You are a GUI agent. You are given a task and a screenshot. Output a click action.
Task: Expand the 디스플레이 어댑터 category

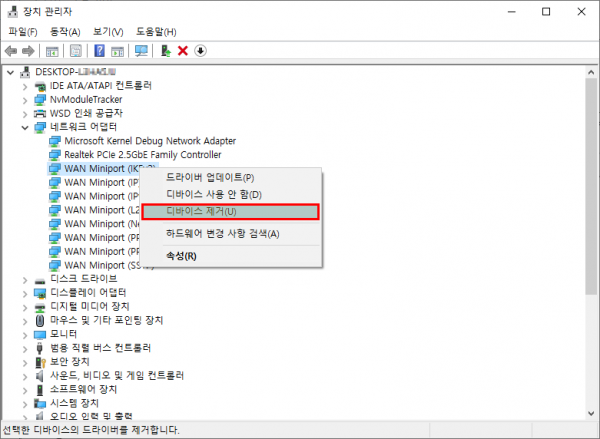tap(25, 292)
